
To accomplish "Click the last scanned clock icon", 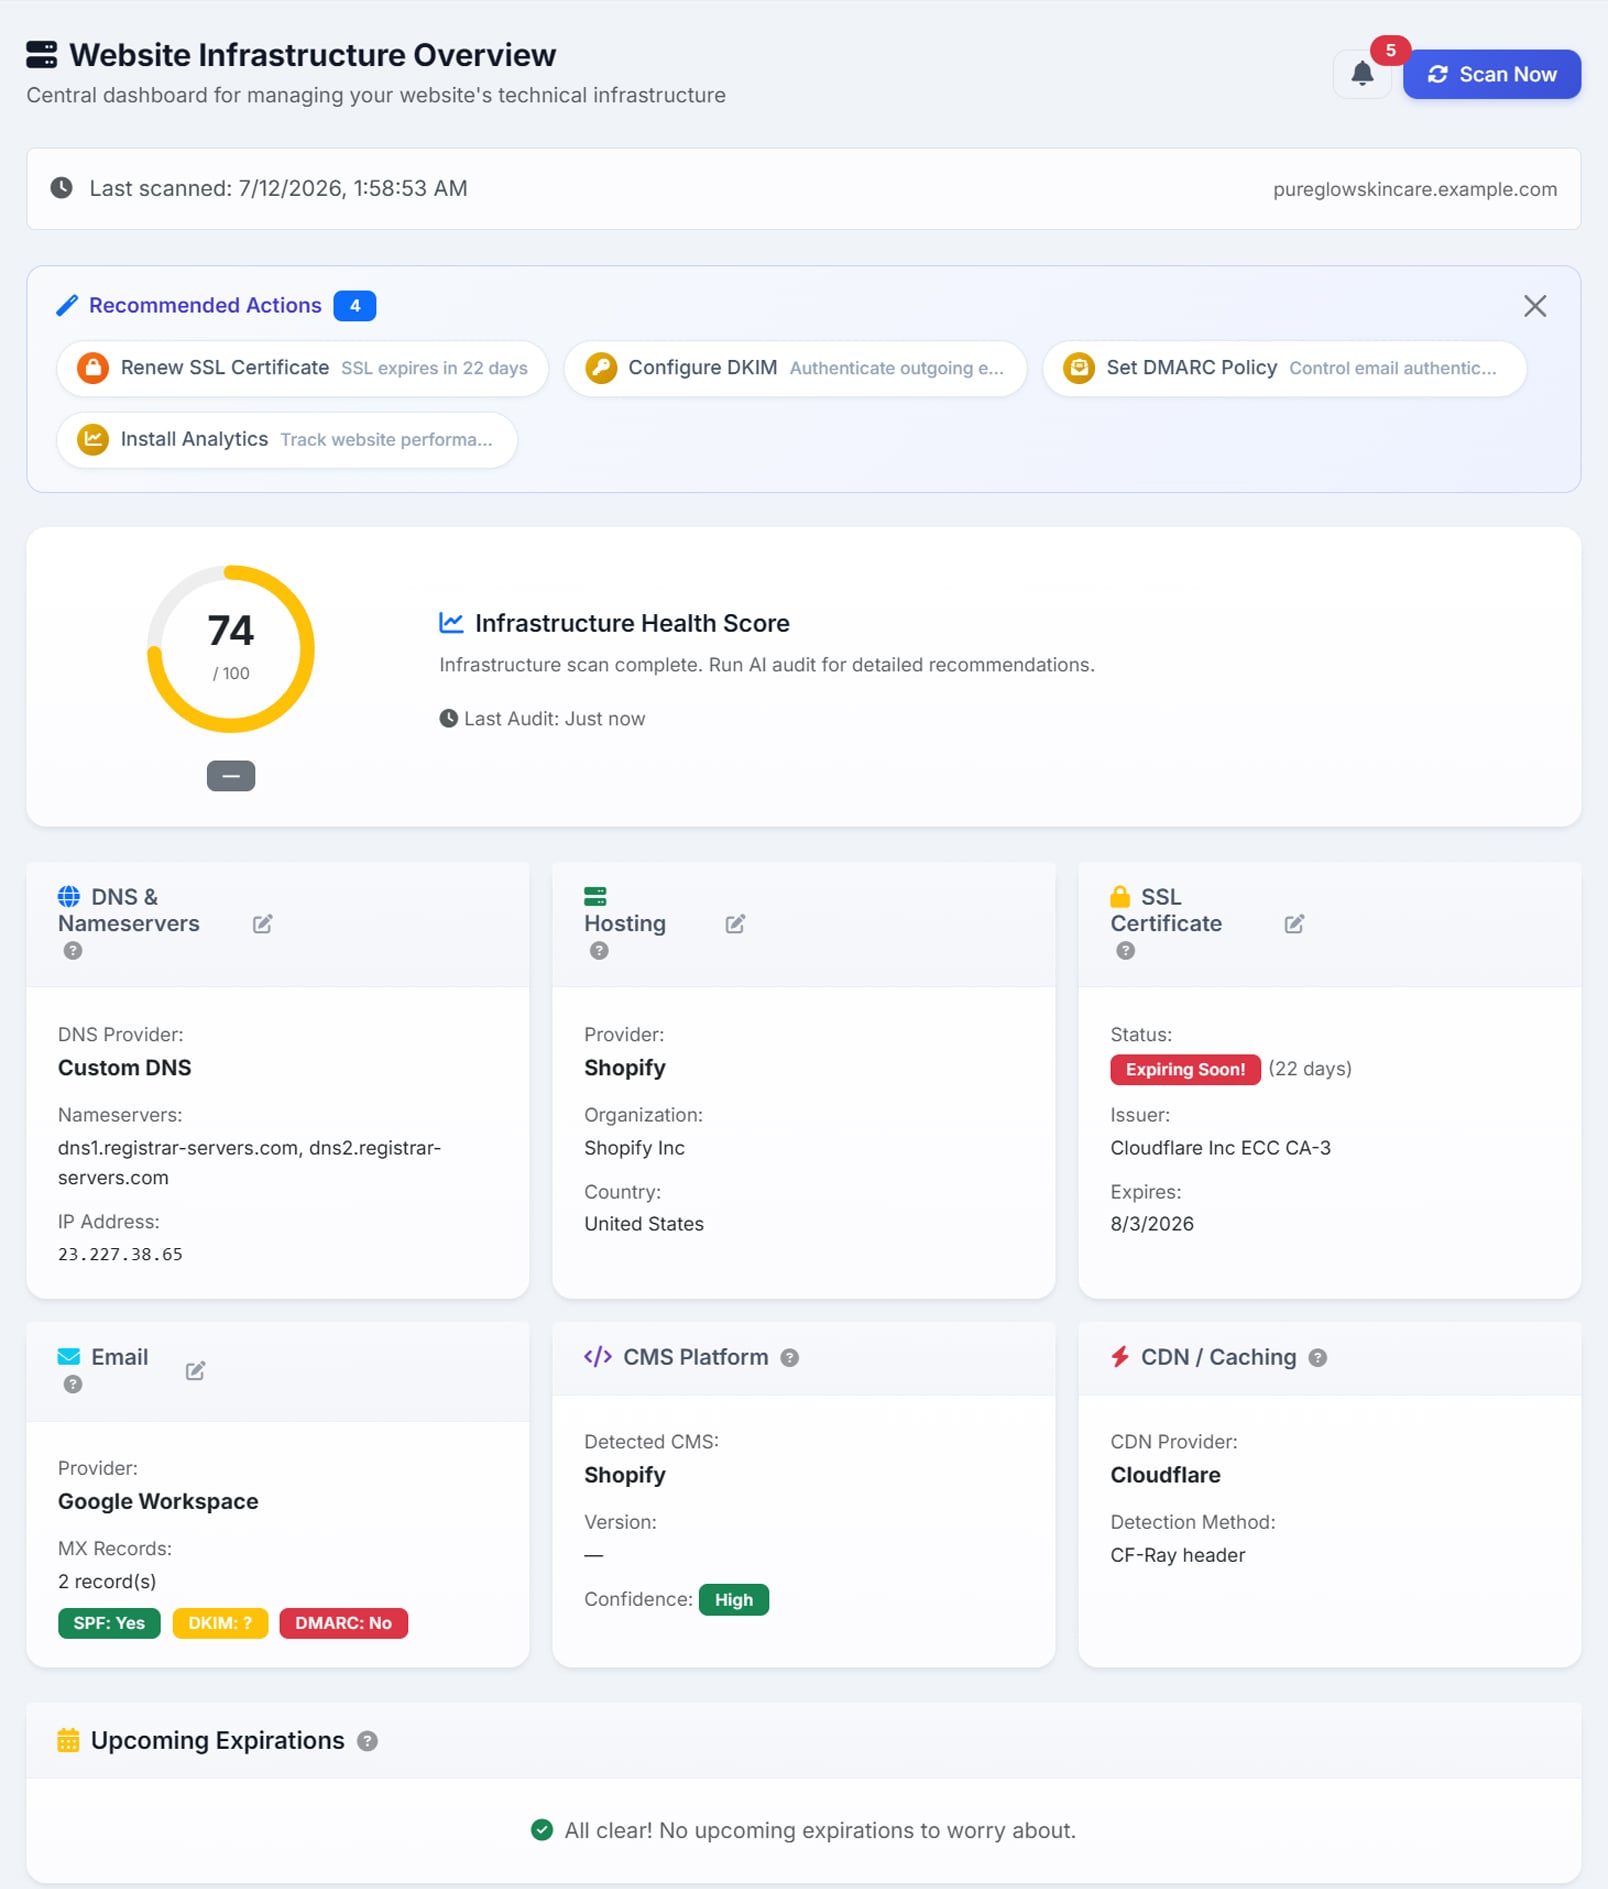I will pyautogui.click(x=62, y=188).
